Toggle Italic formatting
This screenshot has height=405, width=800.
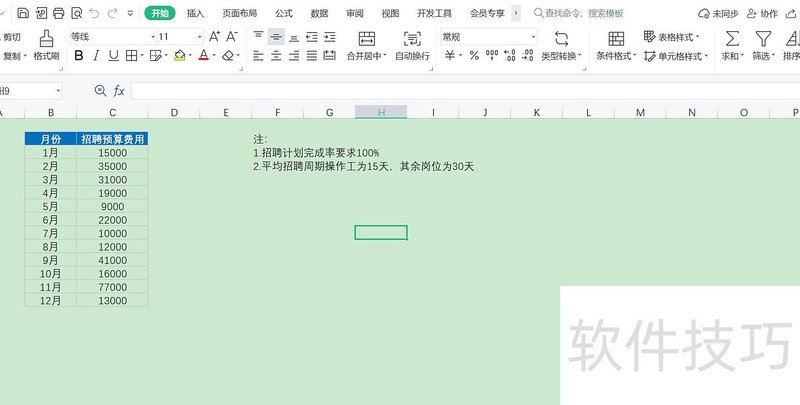[x=95, y=56]
